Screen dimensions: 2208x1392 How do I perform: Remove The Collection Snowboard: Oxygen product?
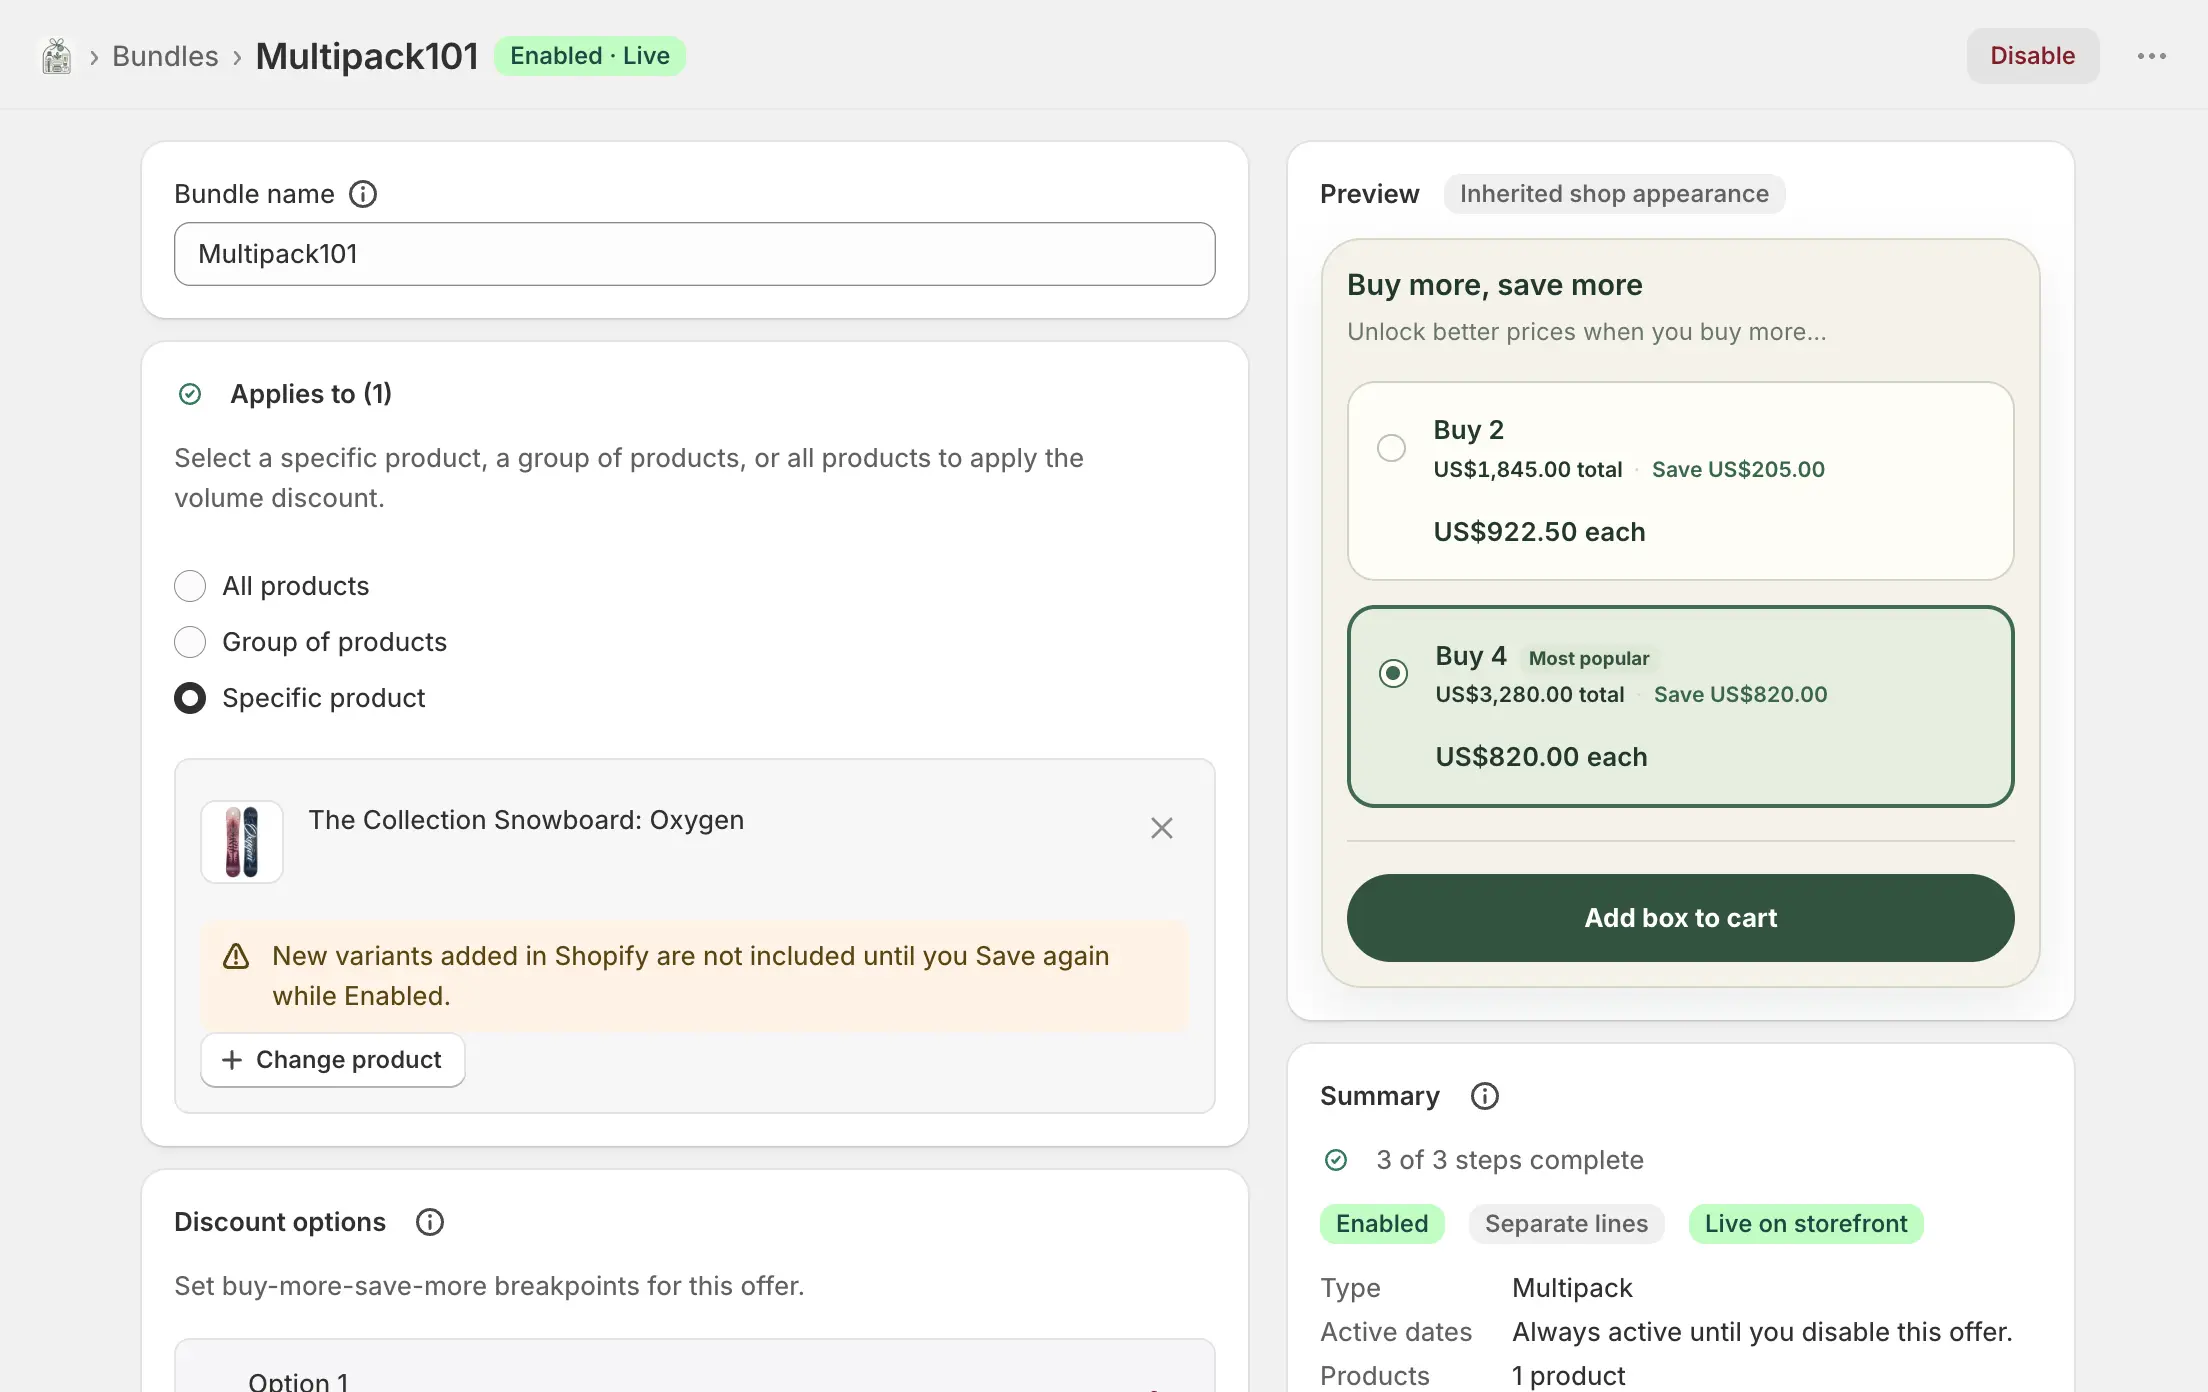pos(1161,828)
